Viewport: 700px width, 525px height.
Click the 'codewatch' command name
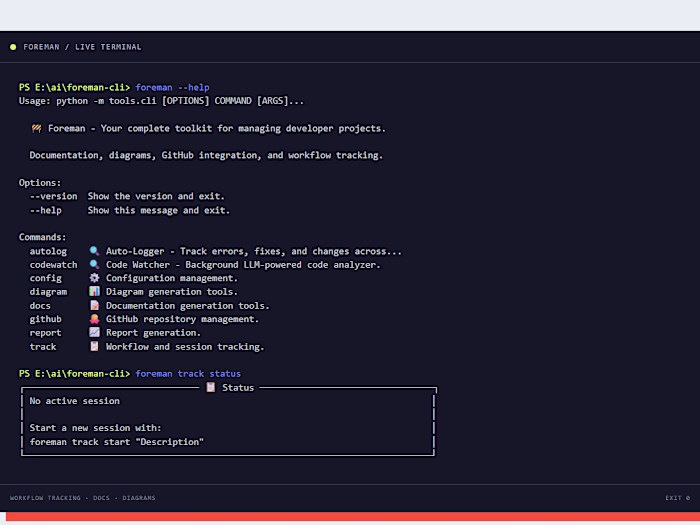tap(54, 265)
